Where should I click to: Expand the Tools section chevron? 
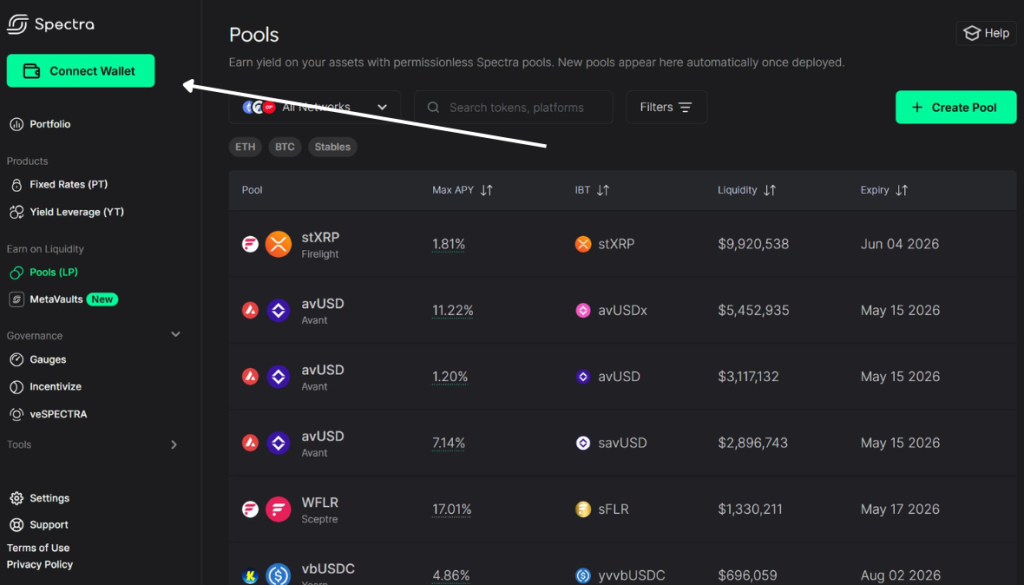pos(174,445)
